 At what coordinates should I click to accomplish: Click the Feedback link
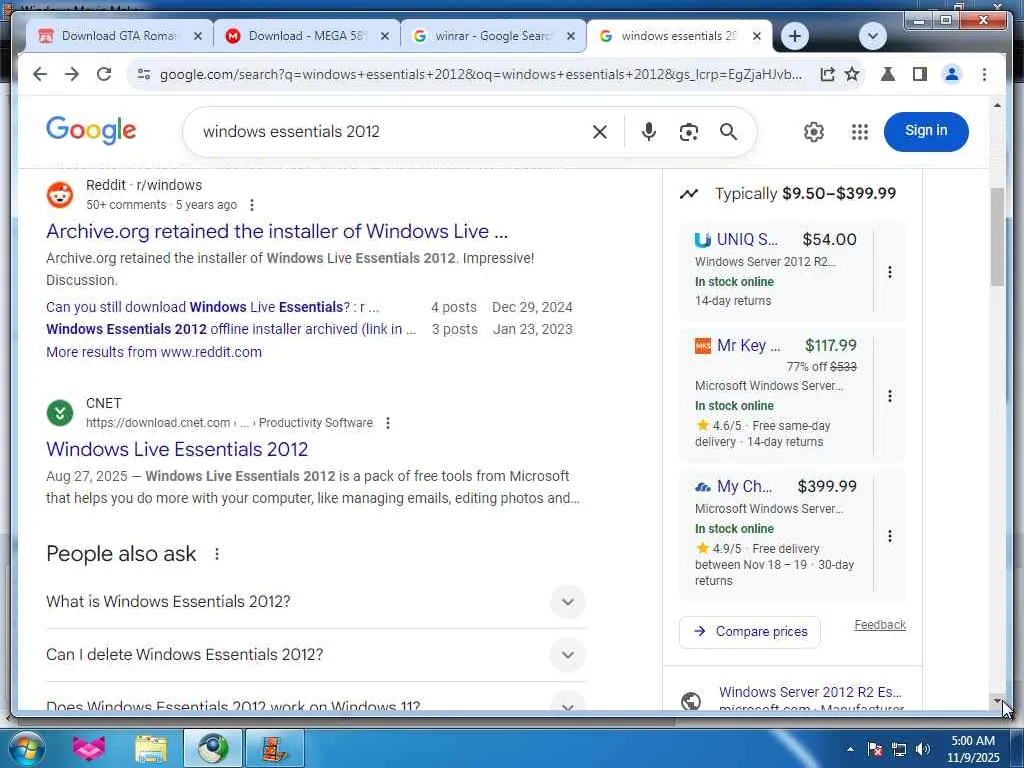(880, 625)
